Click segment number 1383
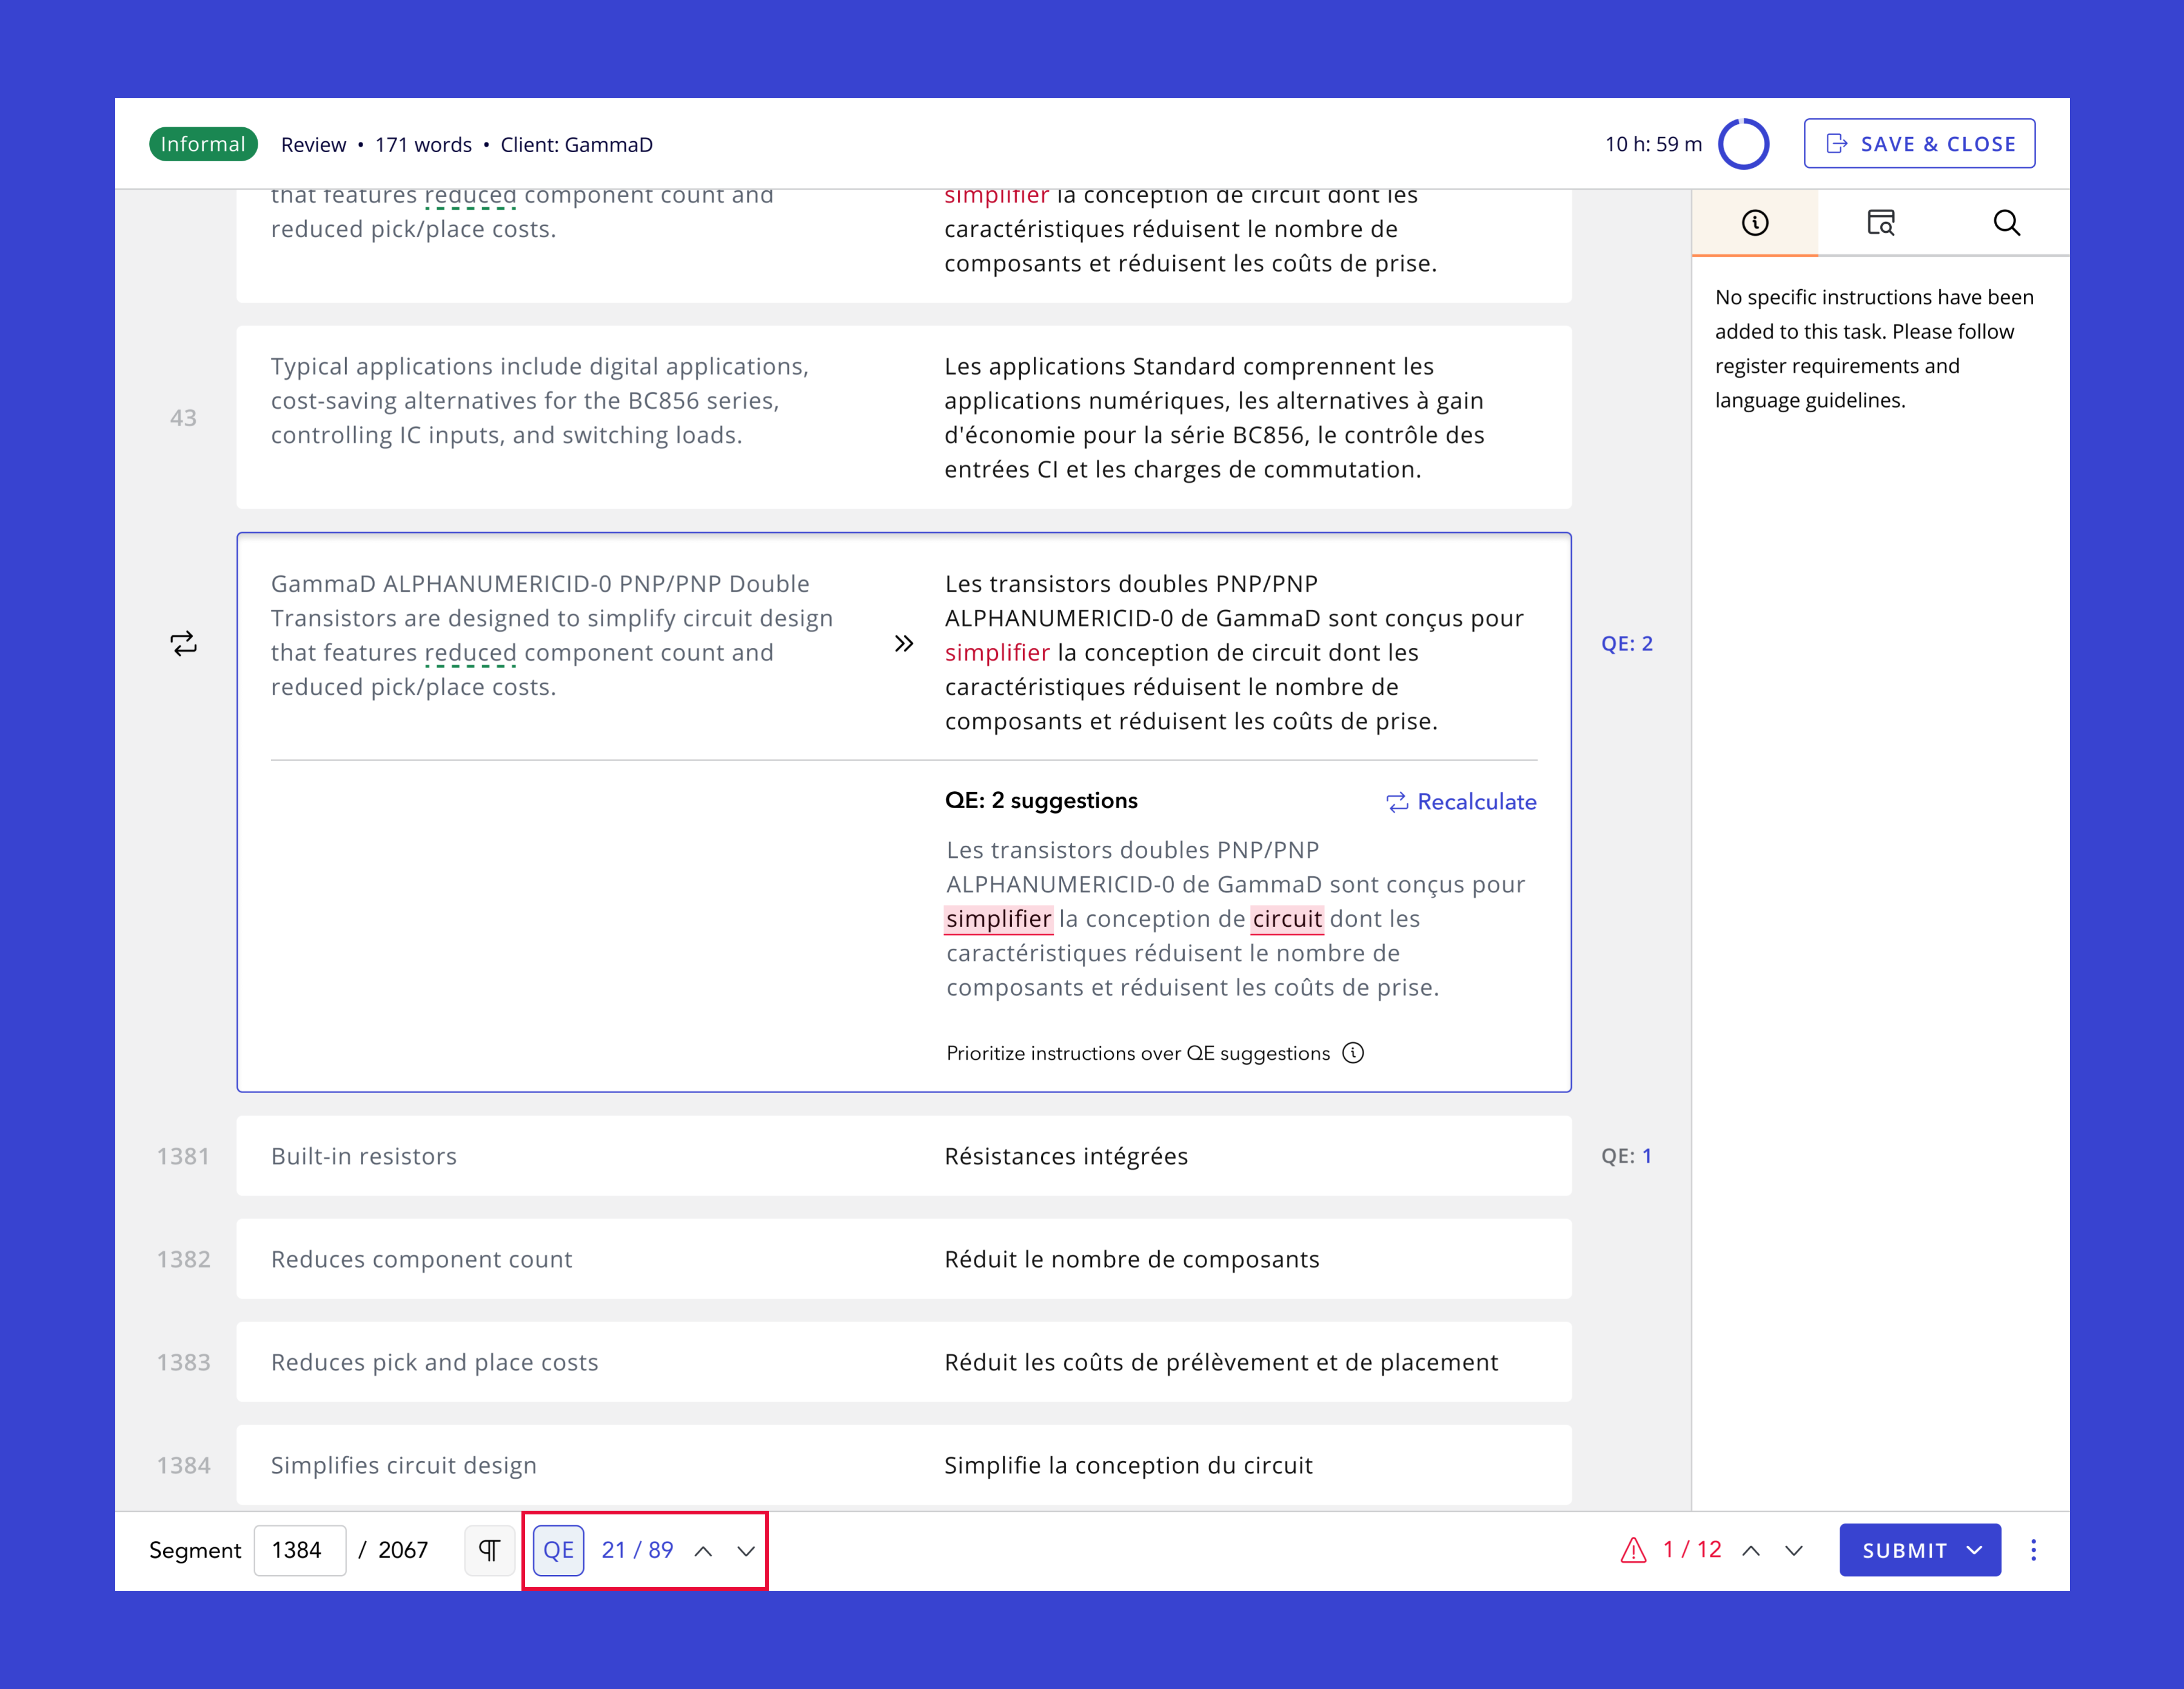Image resolution: width=2184 pixels, height=1689 pixels. tap(183, 1362)
